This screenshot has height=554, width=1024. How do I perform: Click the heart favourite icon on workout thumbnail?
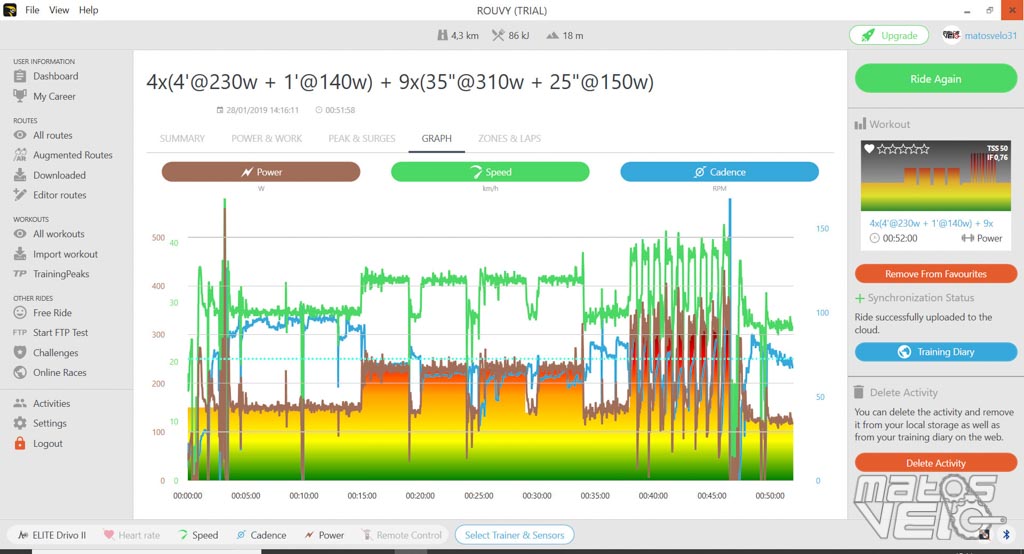(869, 149)
